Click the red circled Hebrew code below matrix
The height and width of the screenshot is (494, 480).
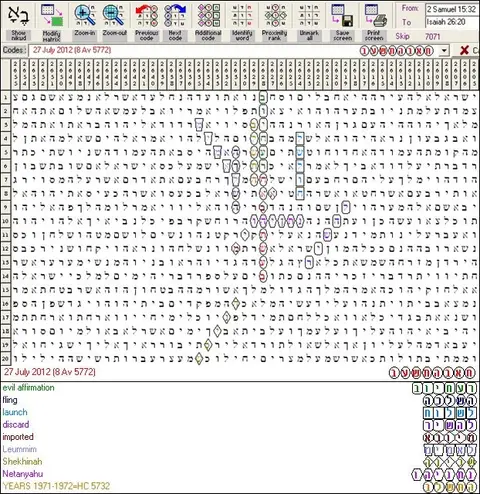pos(432,373)
